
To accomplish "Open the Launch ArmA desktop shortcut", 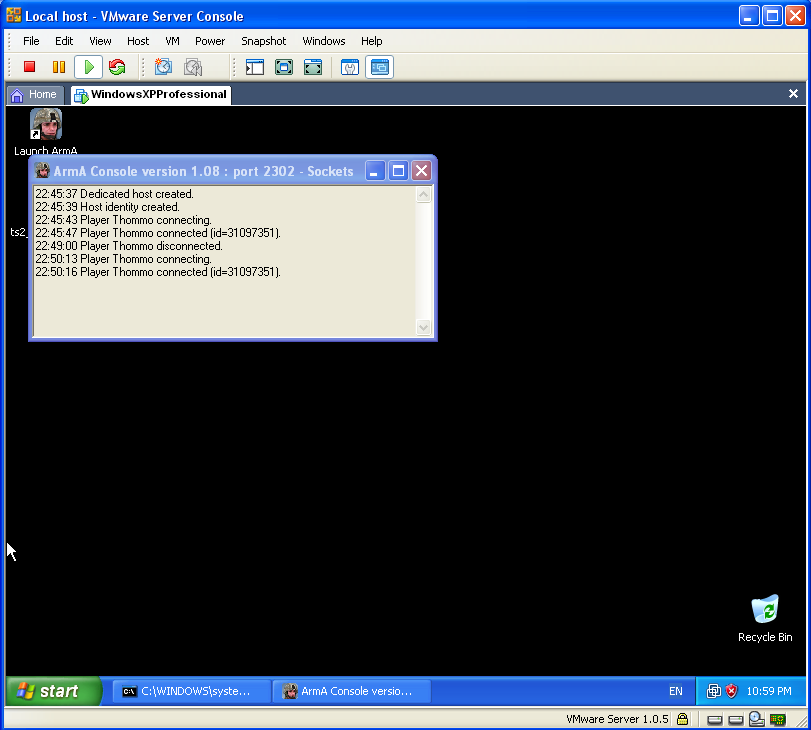I will tap(46, 131).
